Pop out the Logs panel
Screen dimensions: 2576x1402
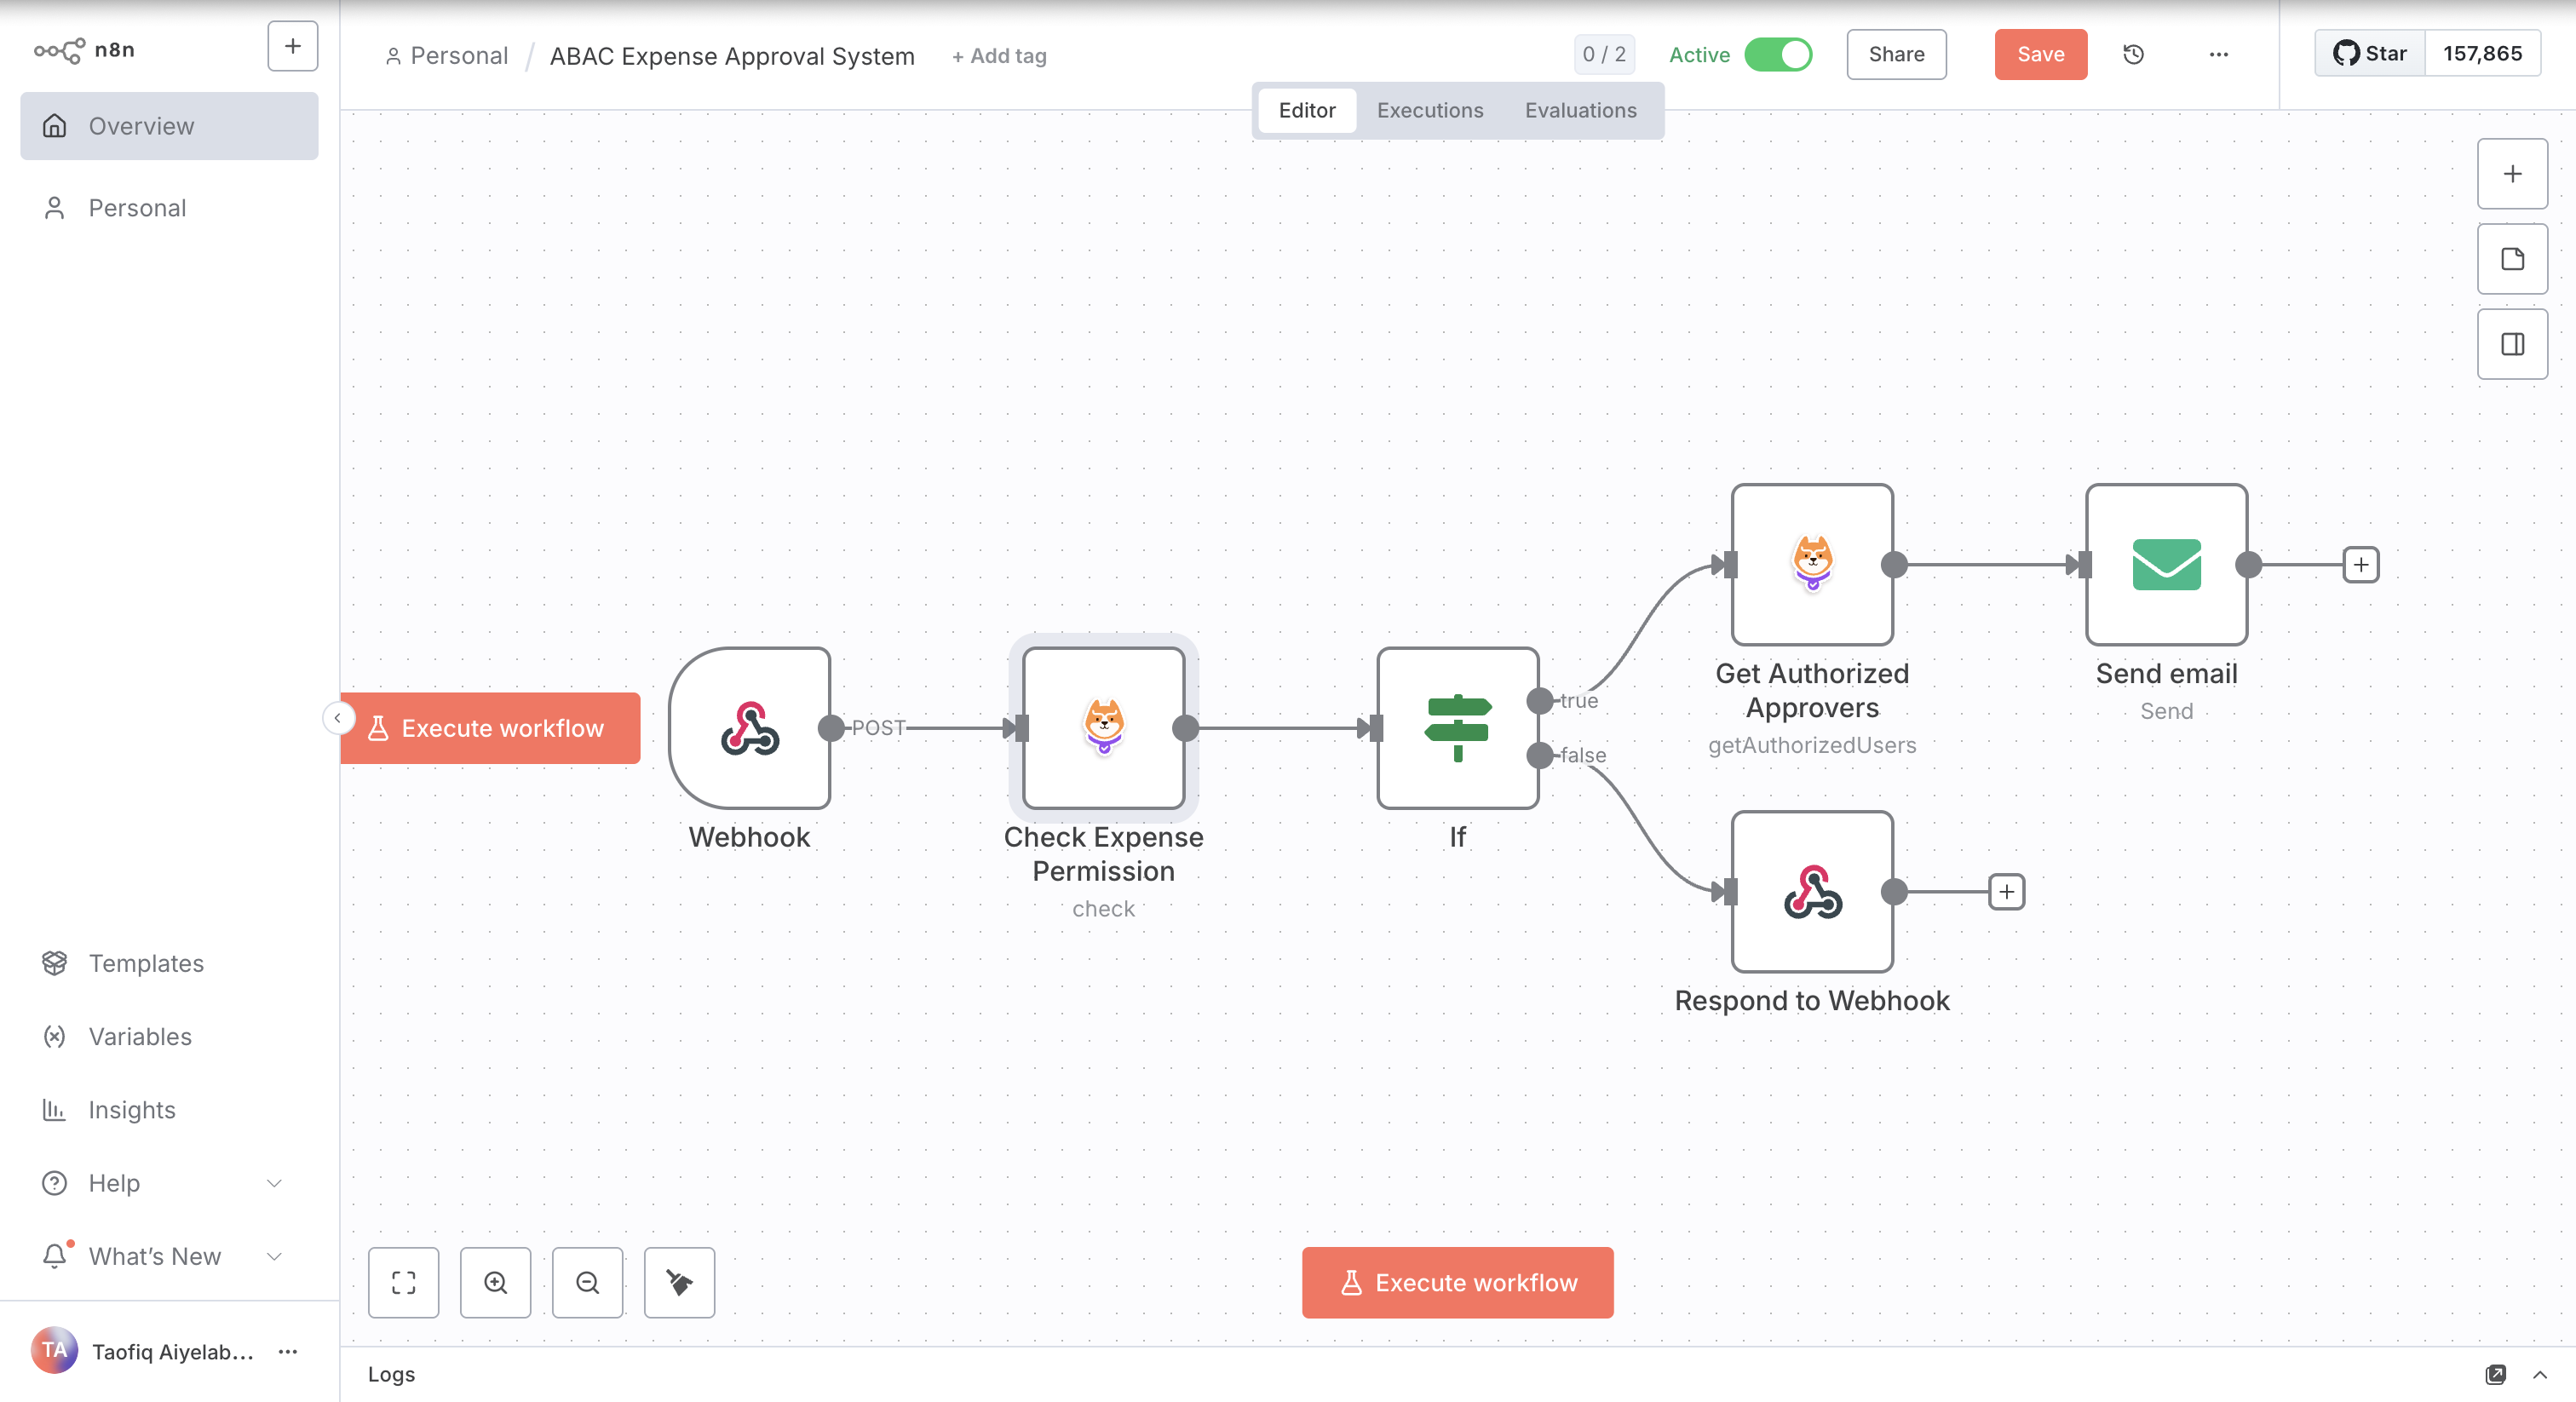2495,1374
